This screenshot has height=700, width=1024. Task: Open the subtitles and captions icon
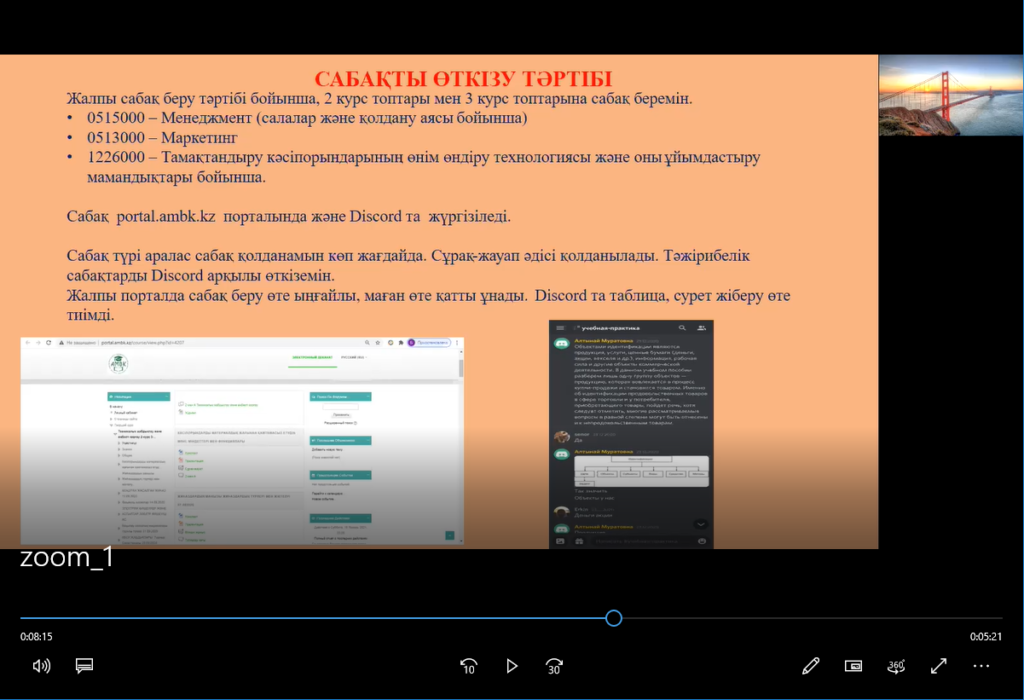pyautogui.click(x=84, y=665)
